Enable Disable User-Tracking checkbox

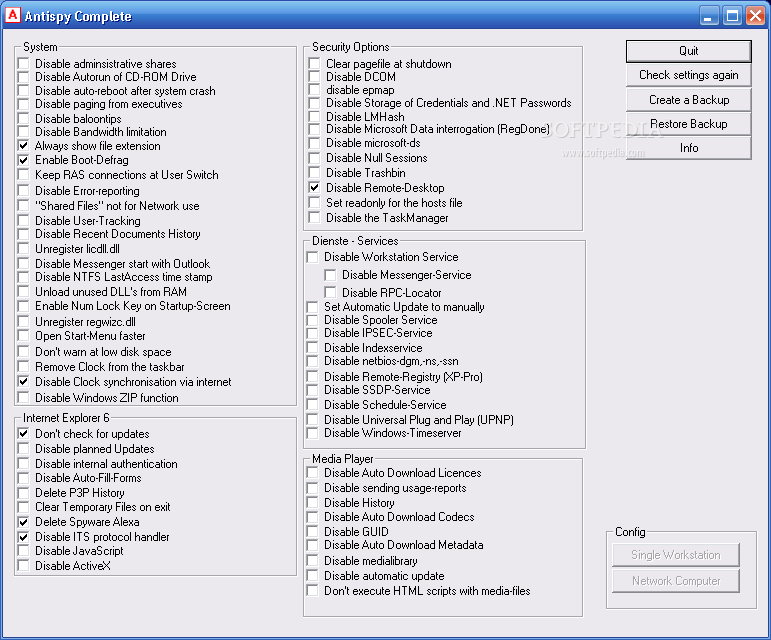pos(23,220)
